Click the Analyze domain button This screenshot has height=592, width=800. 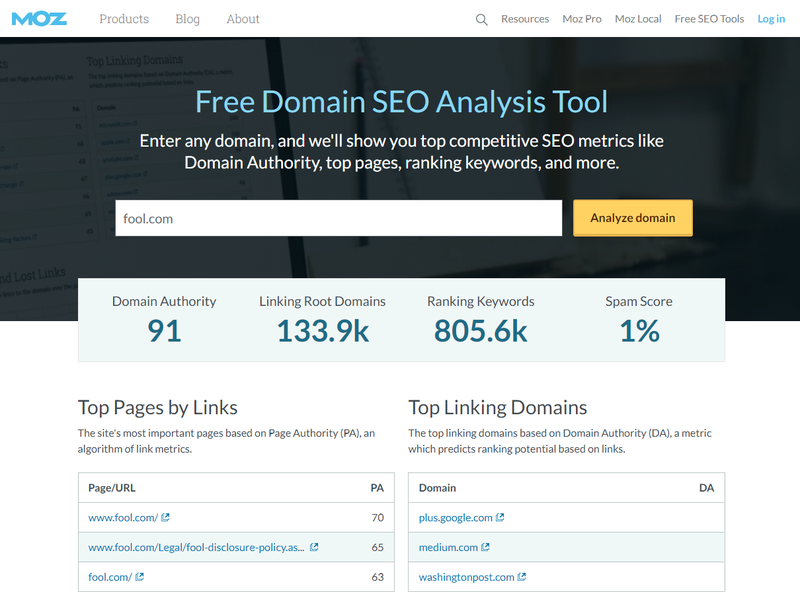coord(633,218)
